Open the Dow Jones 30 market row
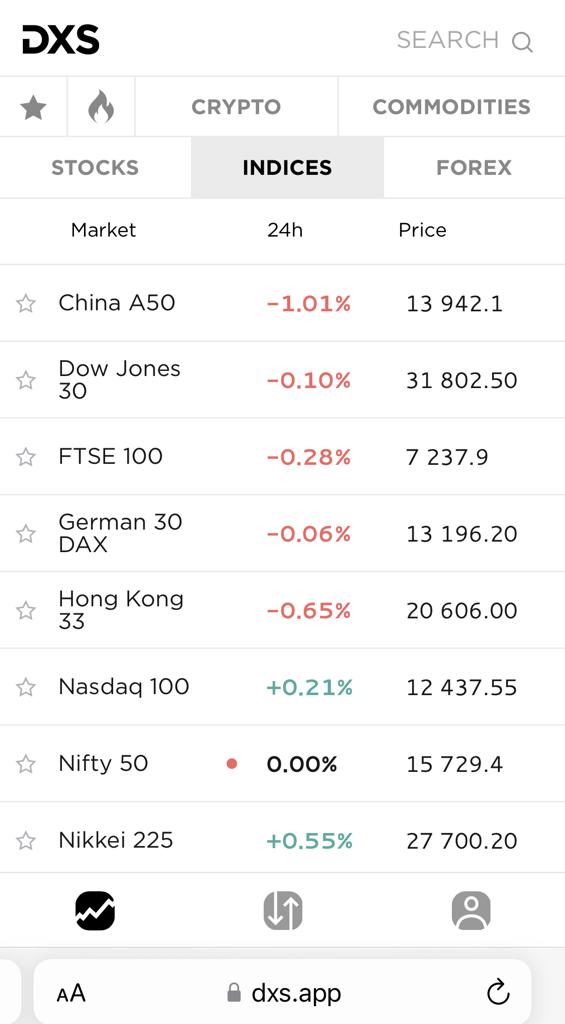This screenshot has height=1024, width=565. (x=282, y=380)
